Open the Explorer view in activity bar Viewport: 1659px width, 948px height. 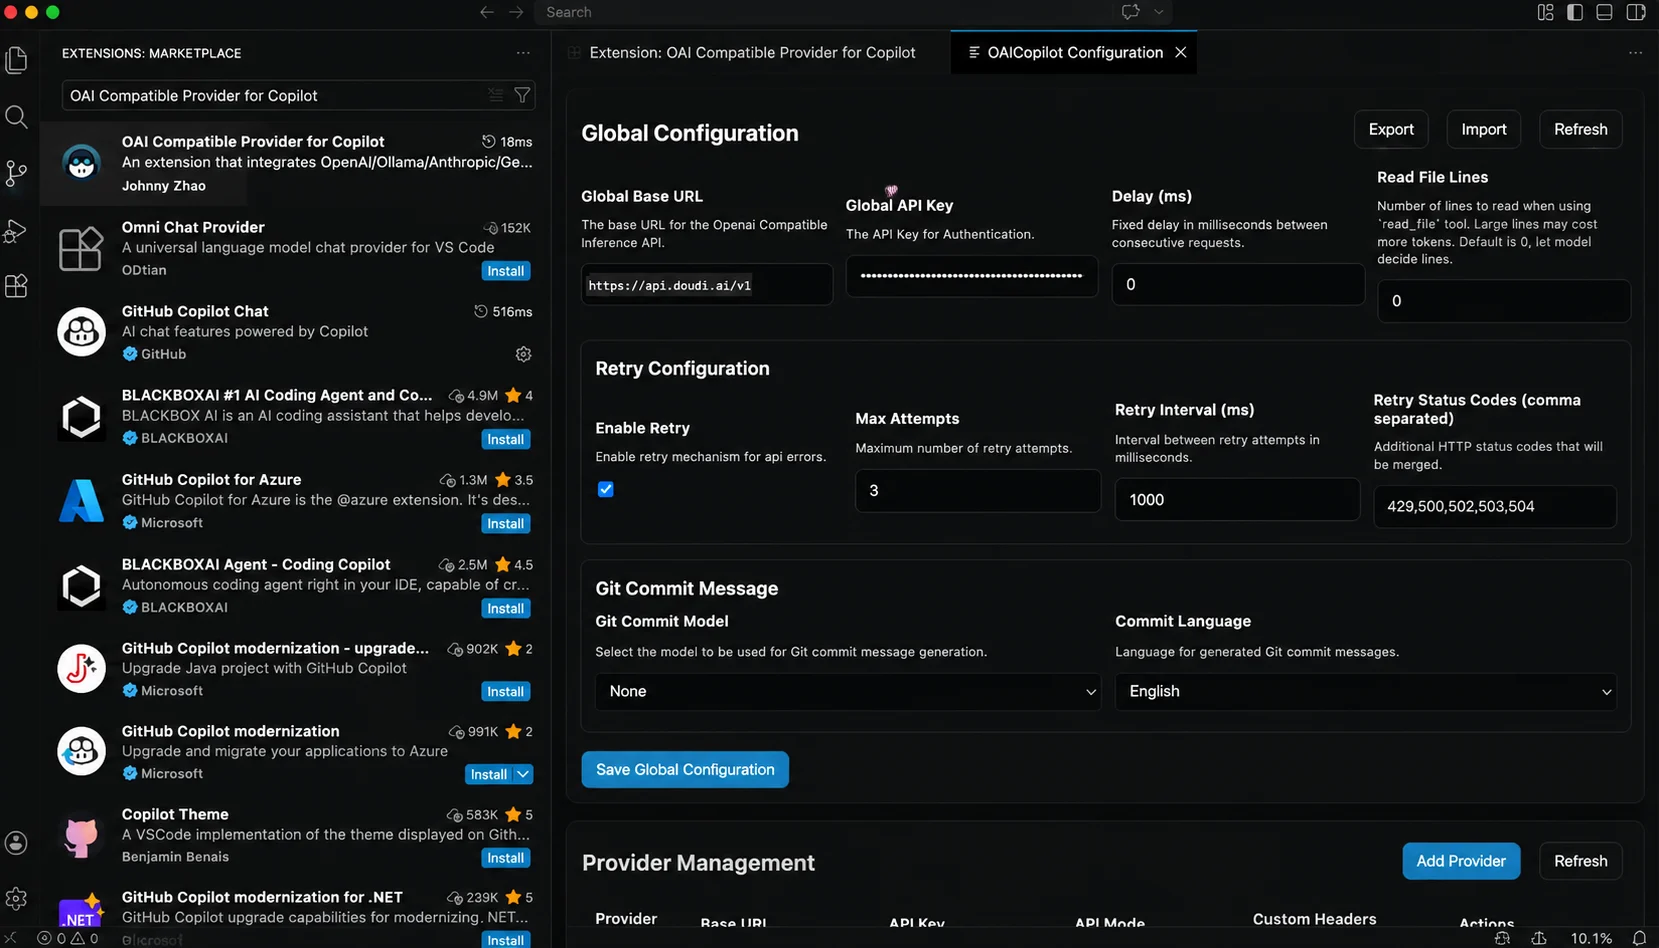16,60
